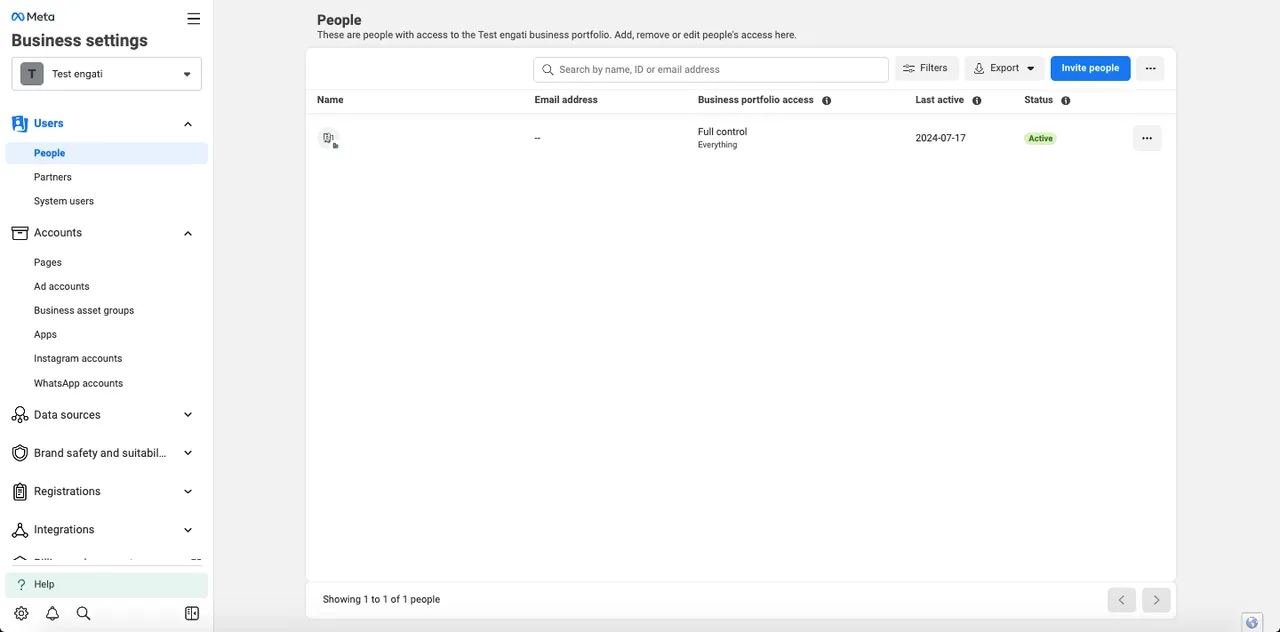The image size is (1280, 632).
Task: Open the WhatsApp accounts page
Action: (78, 383)
